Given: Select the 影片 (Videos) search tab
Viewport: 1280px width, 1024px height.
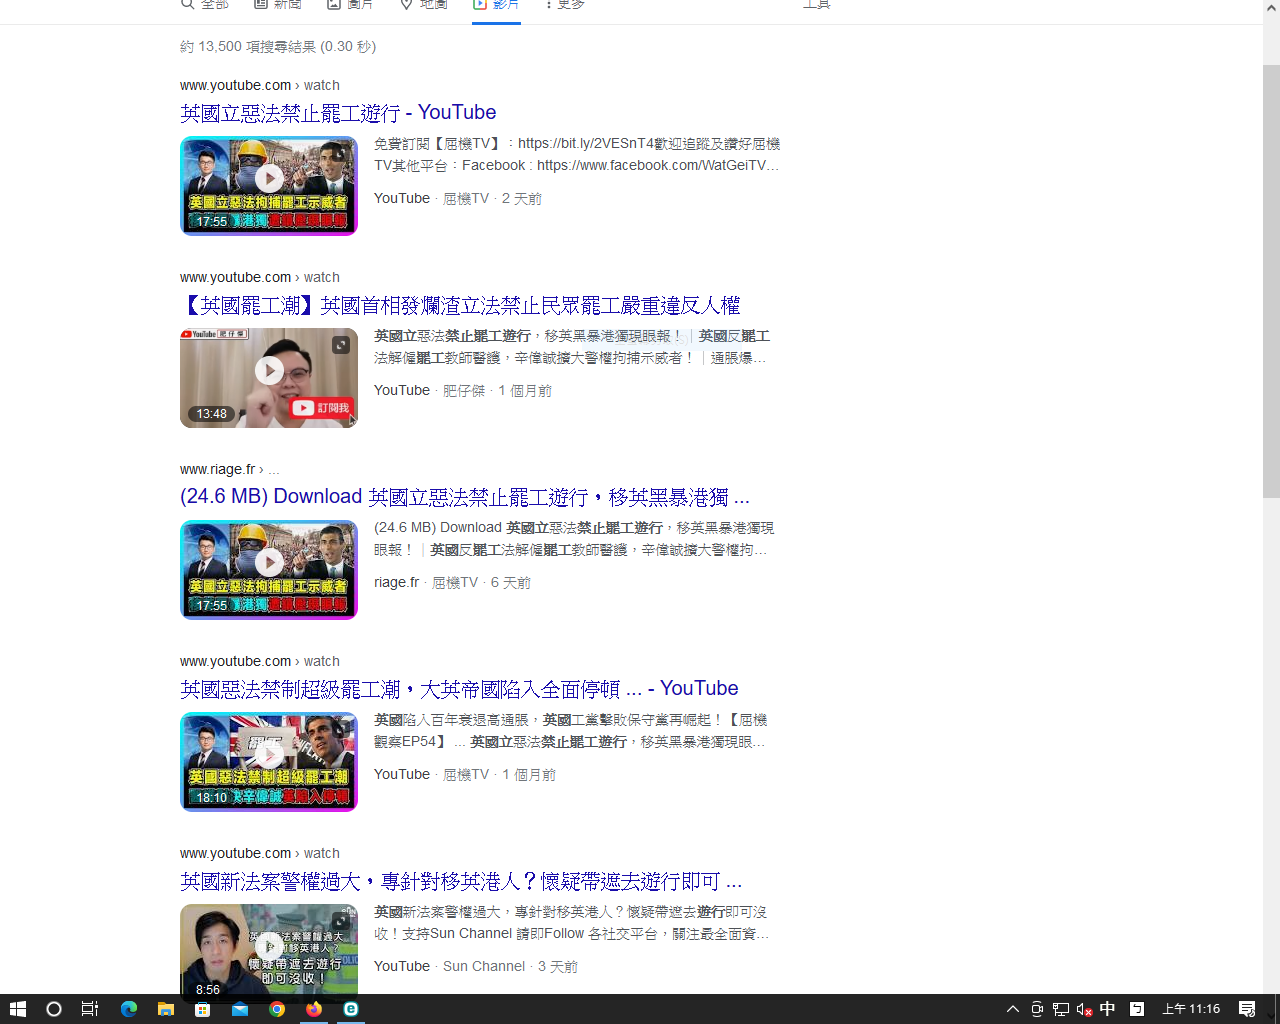Looking at the screenshot, I should [496, 6].
